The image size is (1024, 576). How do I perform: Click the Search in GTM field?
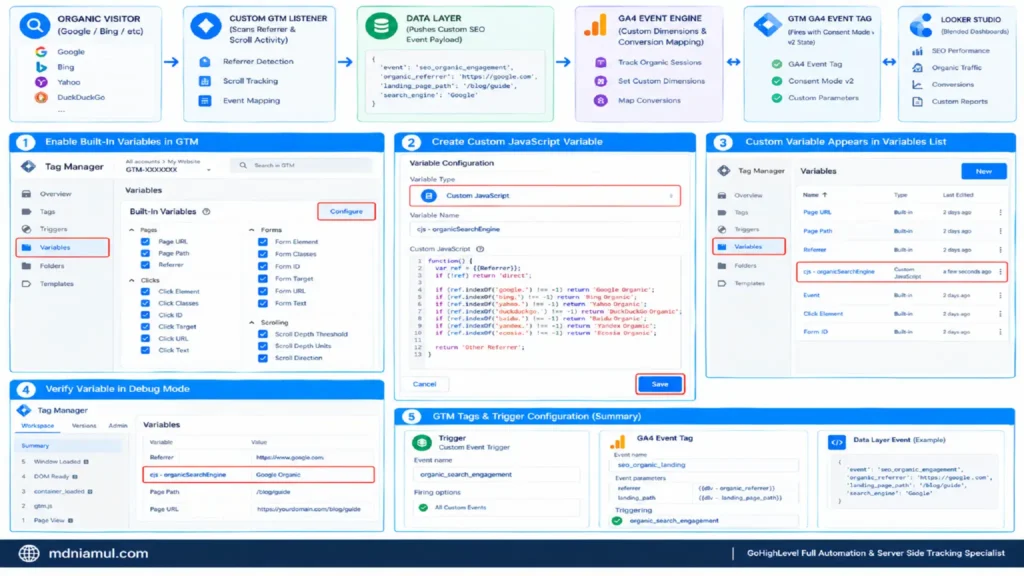302,166
